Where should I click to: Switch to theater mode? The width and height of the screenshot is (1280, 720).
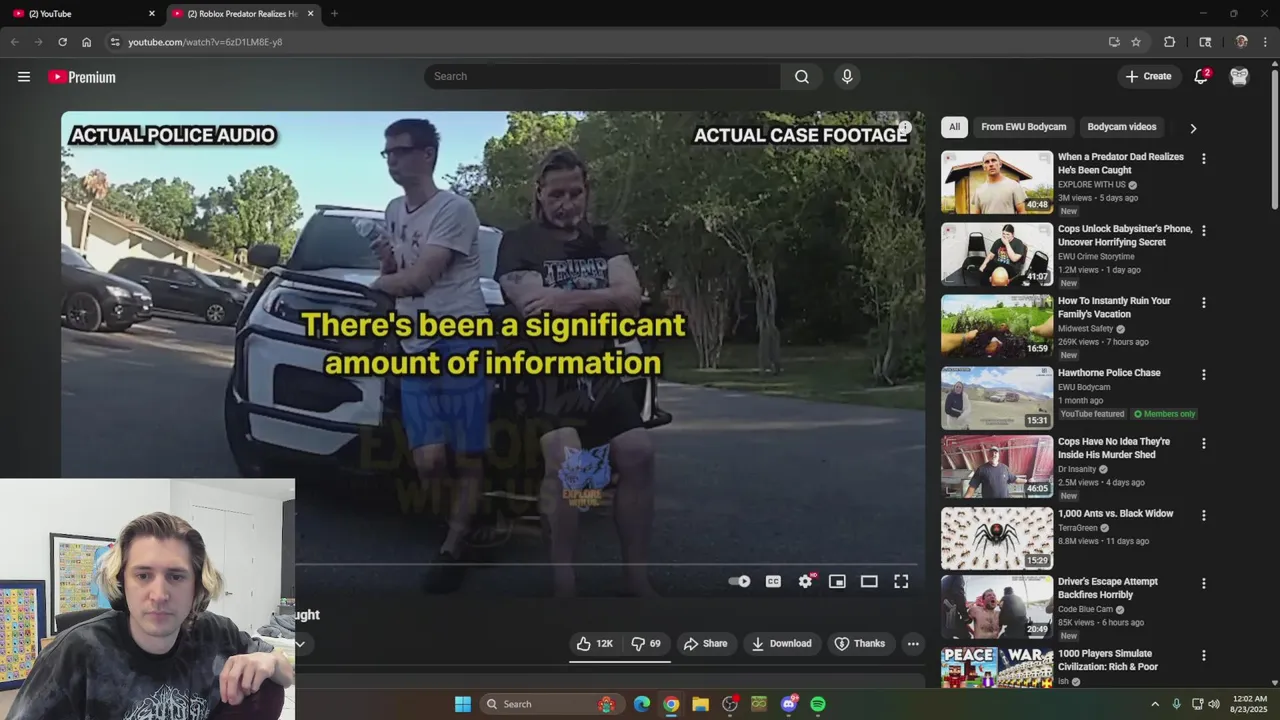[x=869, y=581]
